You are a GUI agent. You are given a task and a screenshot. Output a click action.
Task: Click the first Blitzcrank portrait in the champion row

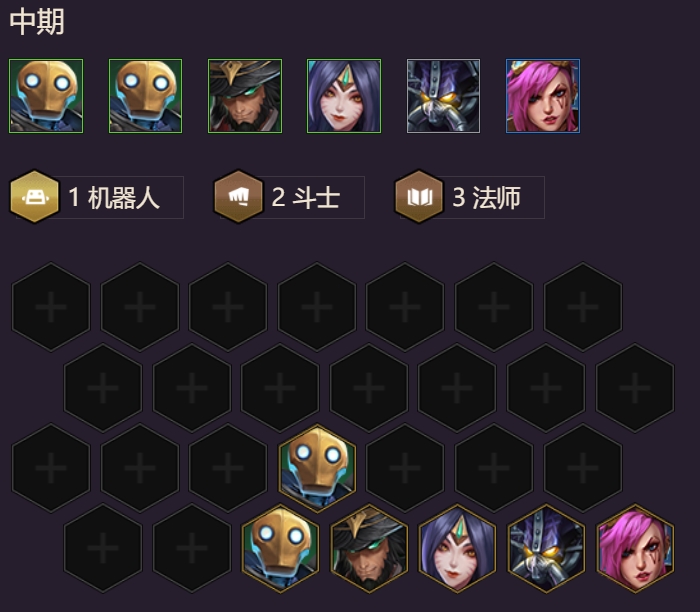(46, 96)
